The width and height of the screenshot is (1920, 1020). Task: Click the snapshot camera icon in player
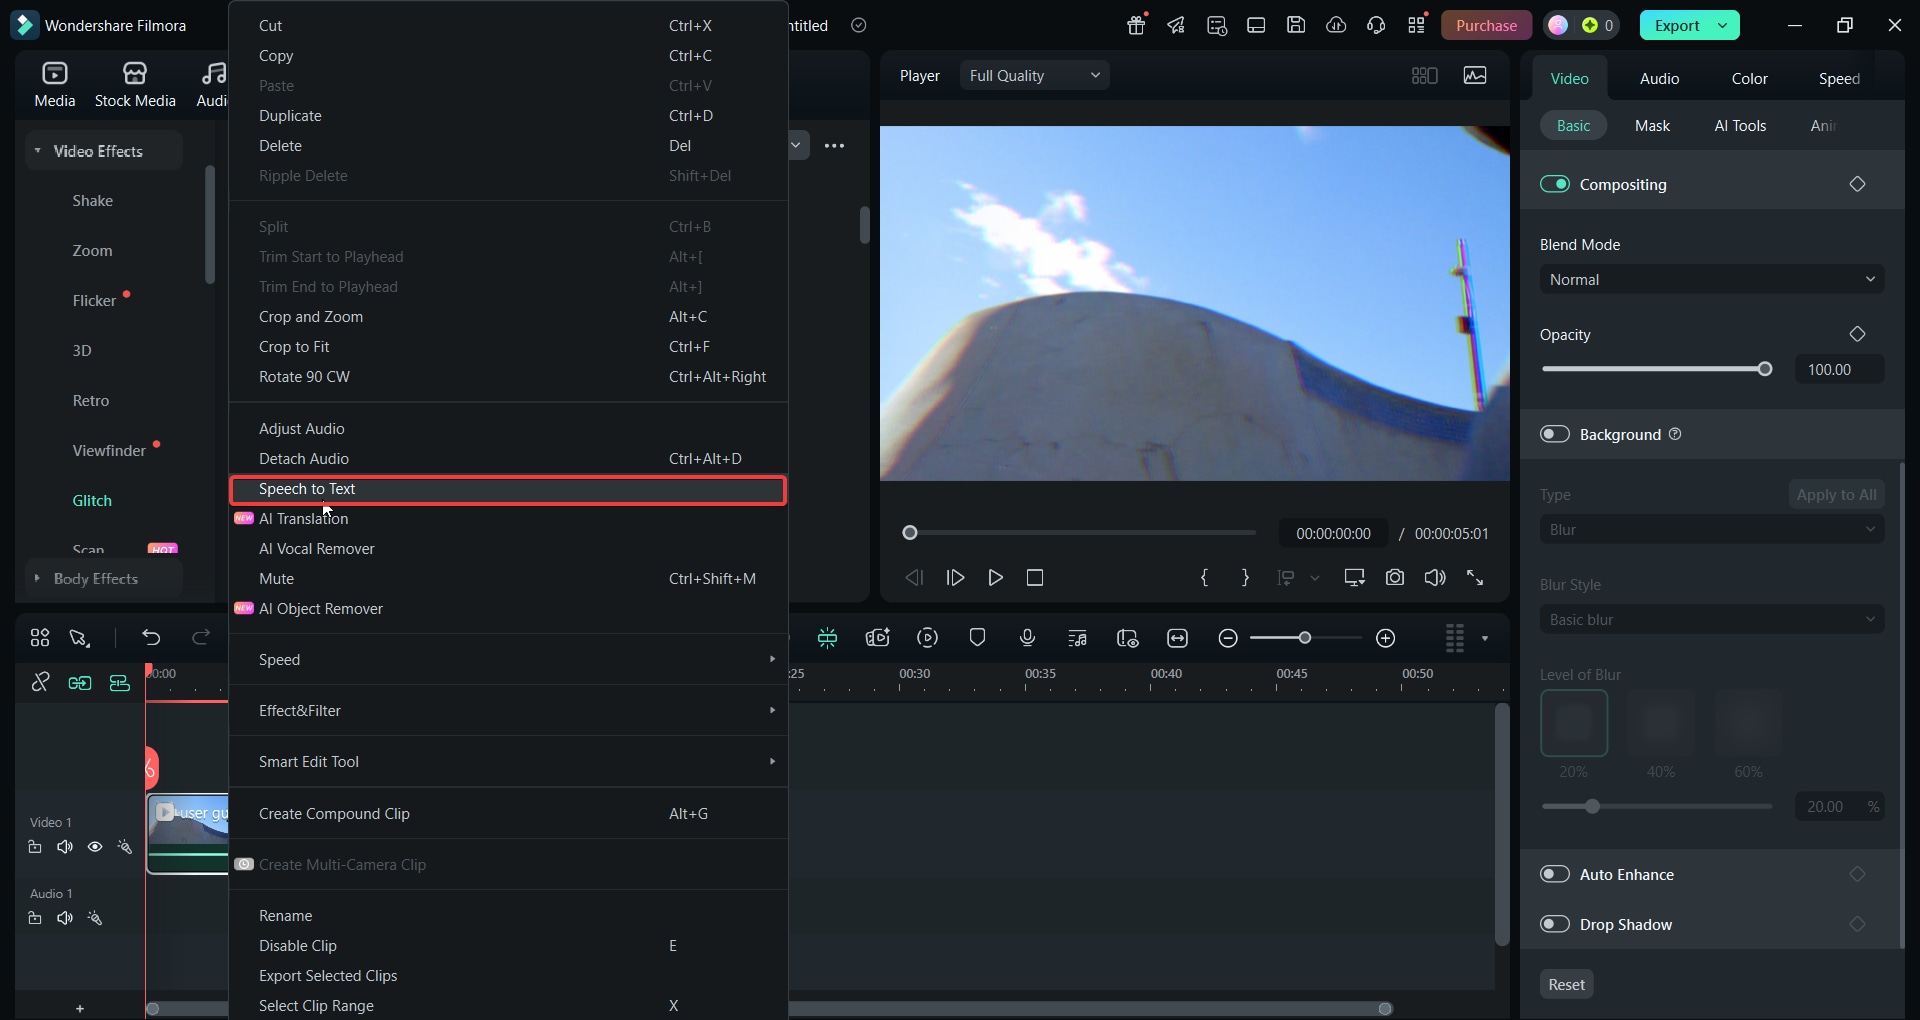(x=1395, y=578)
